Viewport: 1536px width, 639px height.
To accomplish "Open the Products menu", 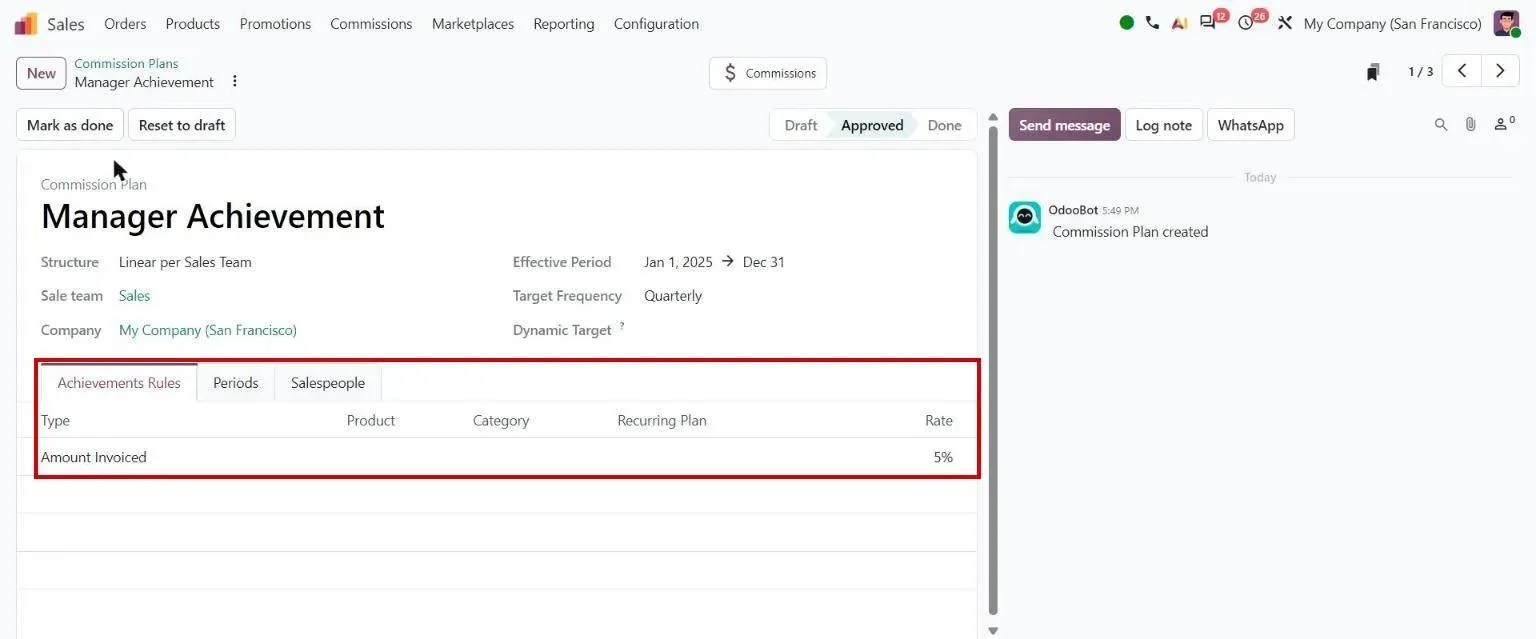I will point(193,23).
